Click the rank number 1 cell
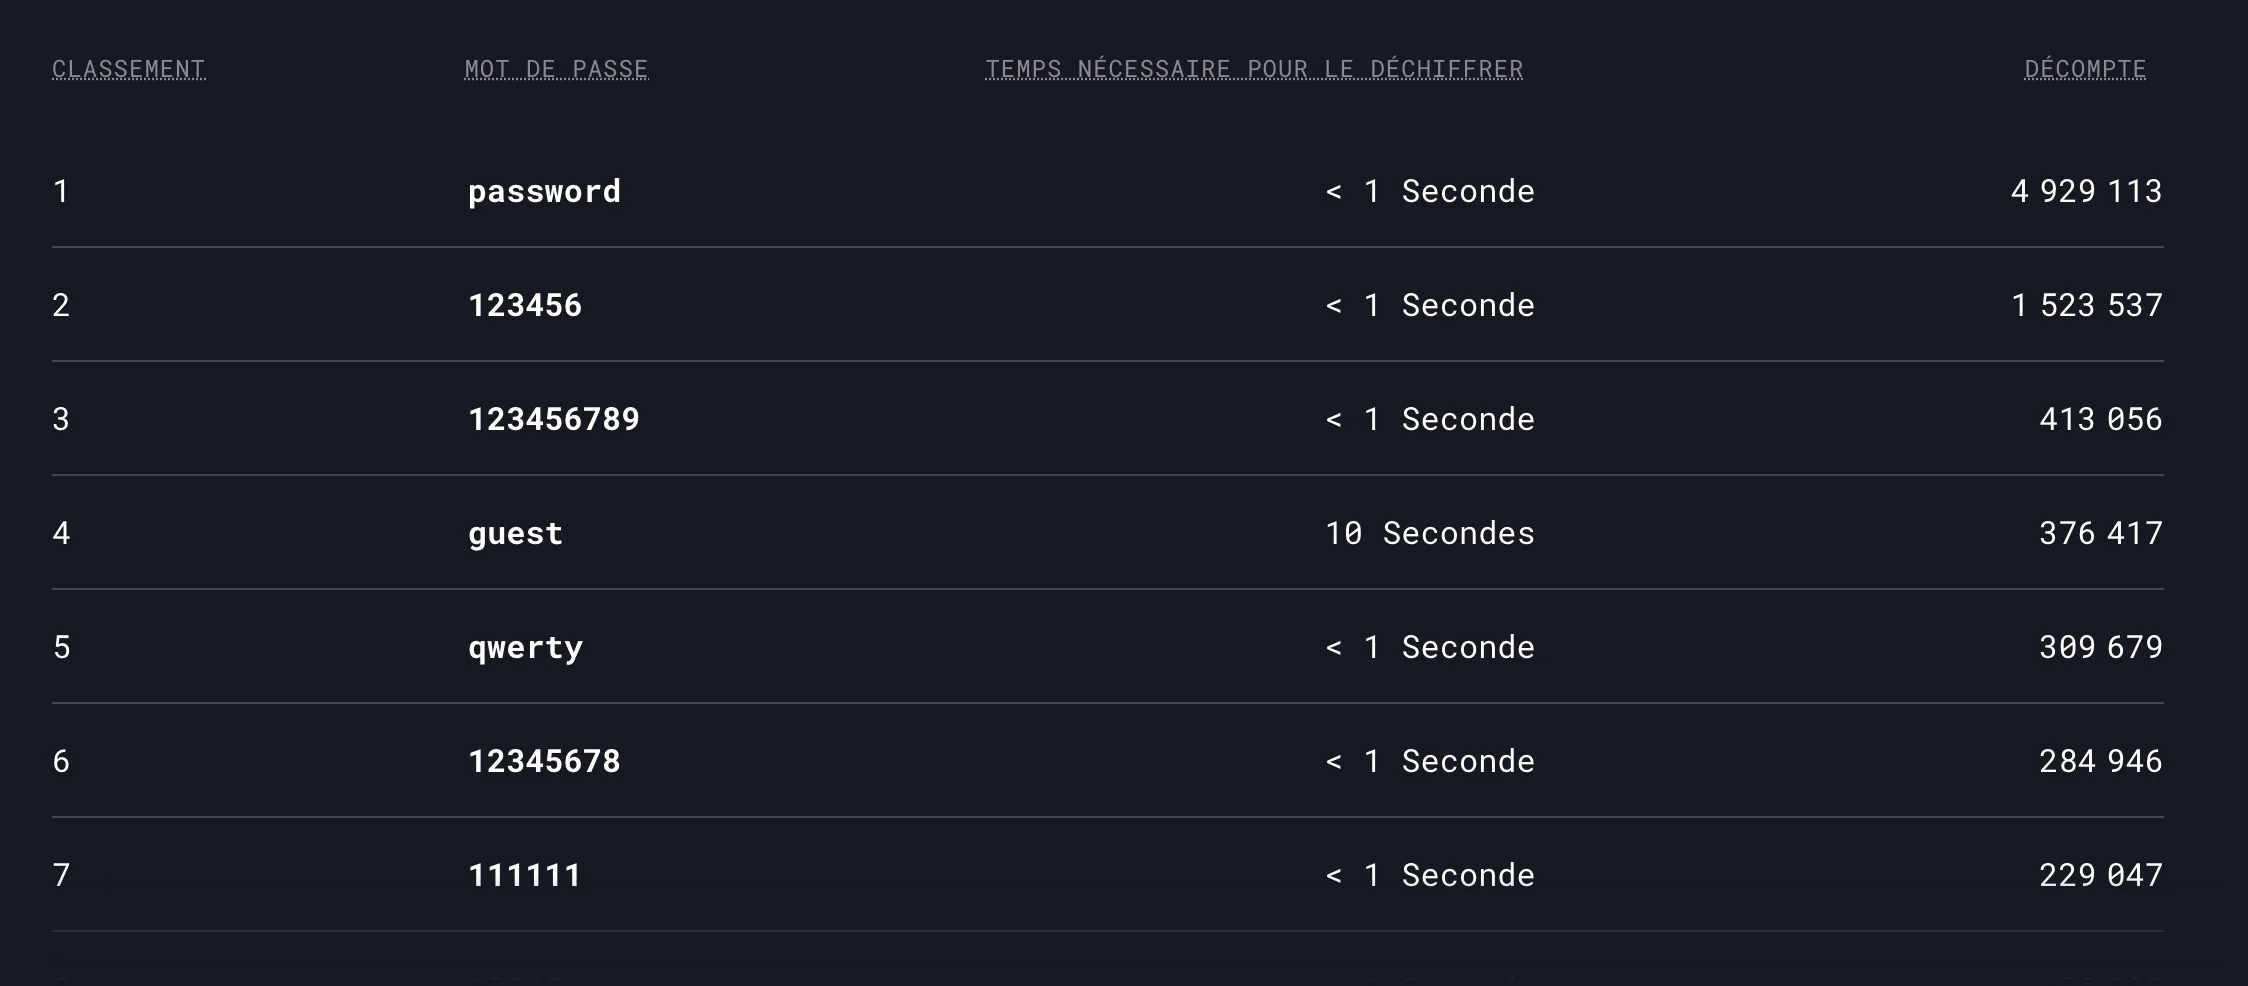The height and width of the screenshot is (986, 2248). click(61, 191)
